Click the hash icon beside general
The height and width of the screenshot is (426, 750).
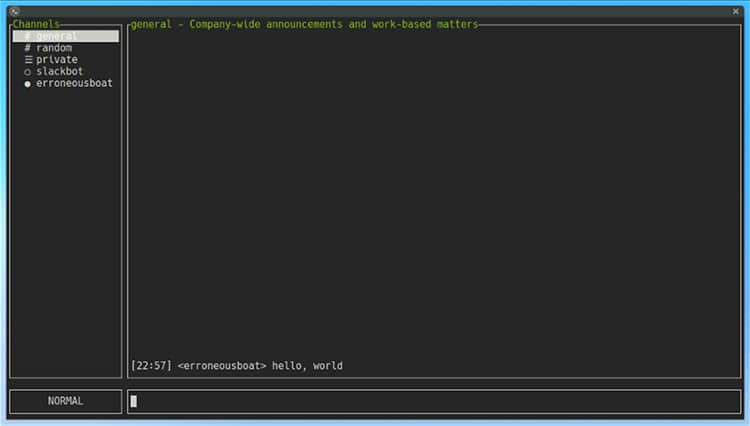pos(28,36)
